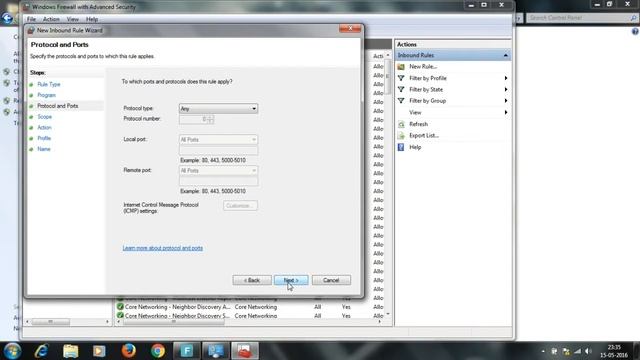
Task: Click the Export List icon
Action: click(401, 136)
